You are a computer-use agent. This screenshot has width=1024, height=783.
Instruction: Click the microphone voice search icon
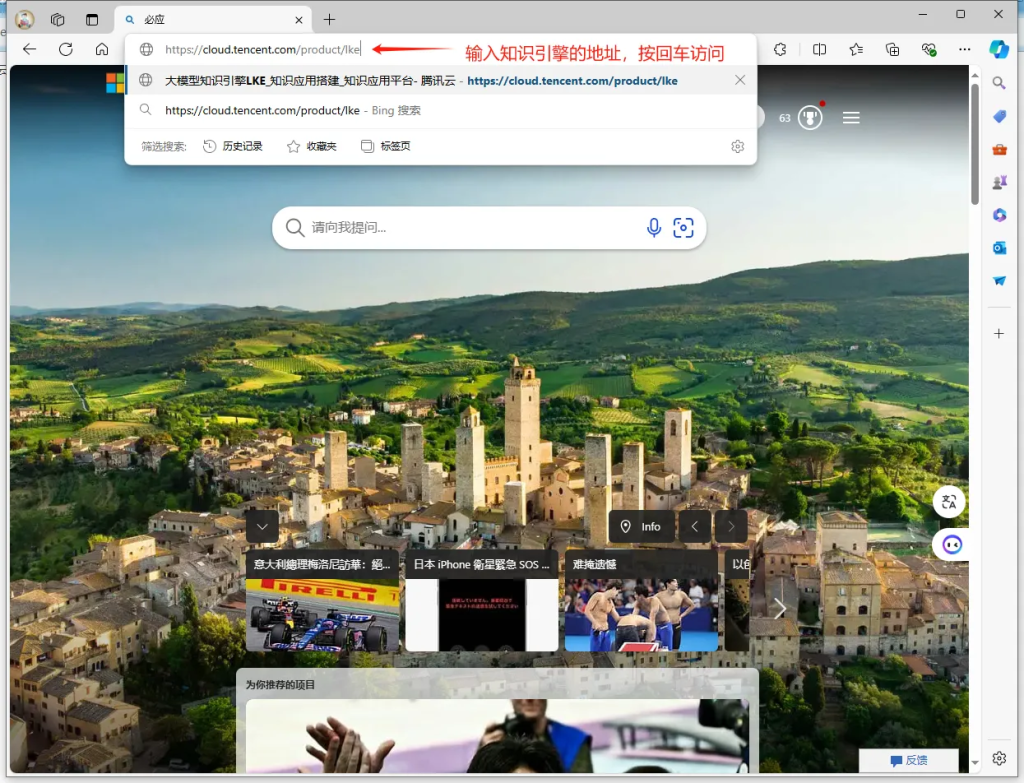[654, 228]
